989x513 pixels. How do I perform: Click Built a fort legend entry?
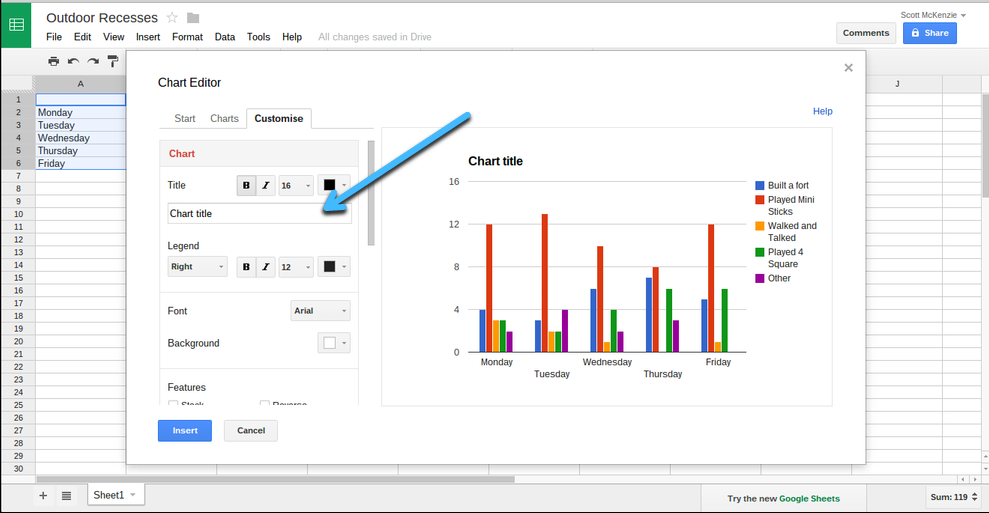coord(782,186)
